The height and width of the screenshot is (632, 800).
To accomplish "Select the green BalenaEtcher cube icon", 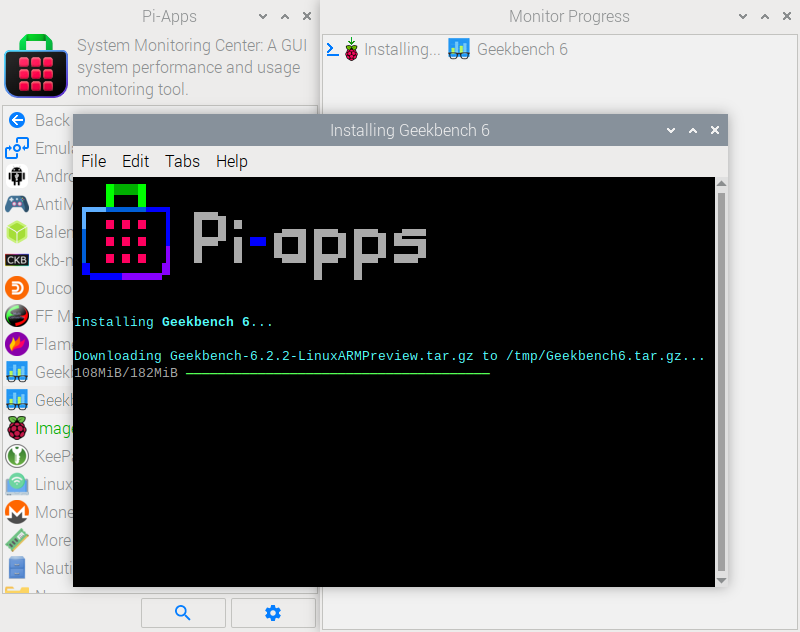I will point(17,232).
